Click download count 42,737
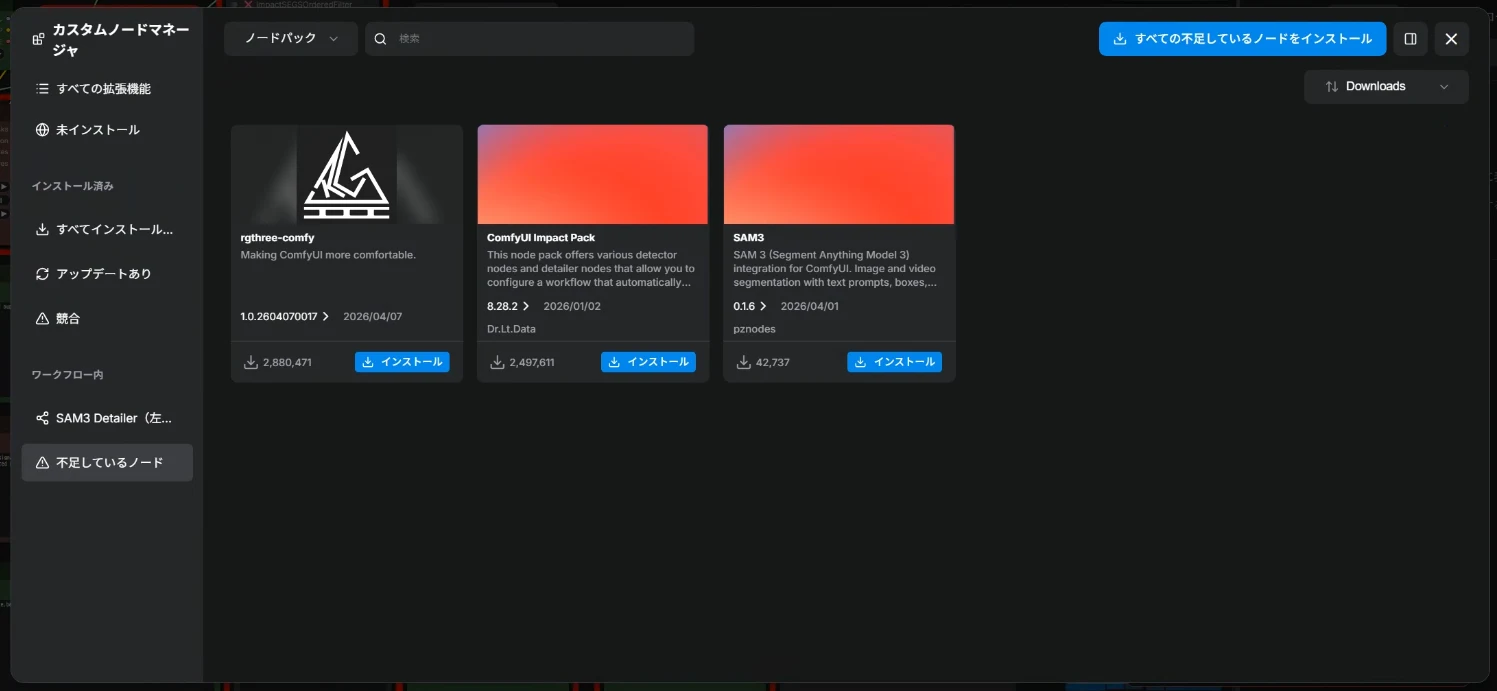Image resolution: width=1497 pixels, height=691 pixels. coord(773,362)
